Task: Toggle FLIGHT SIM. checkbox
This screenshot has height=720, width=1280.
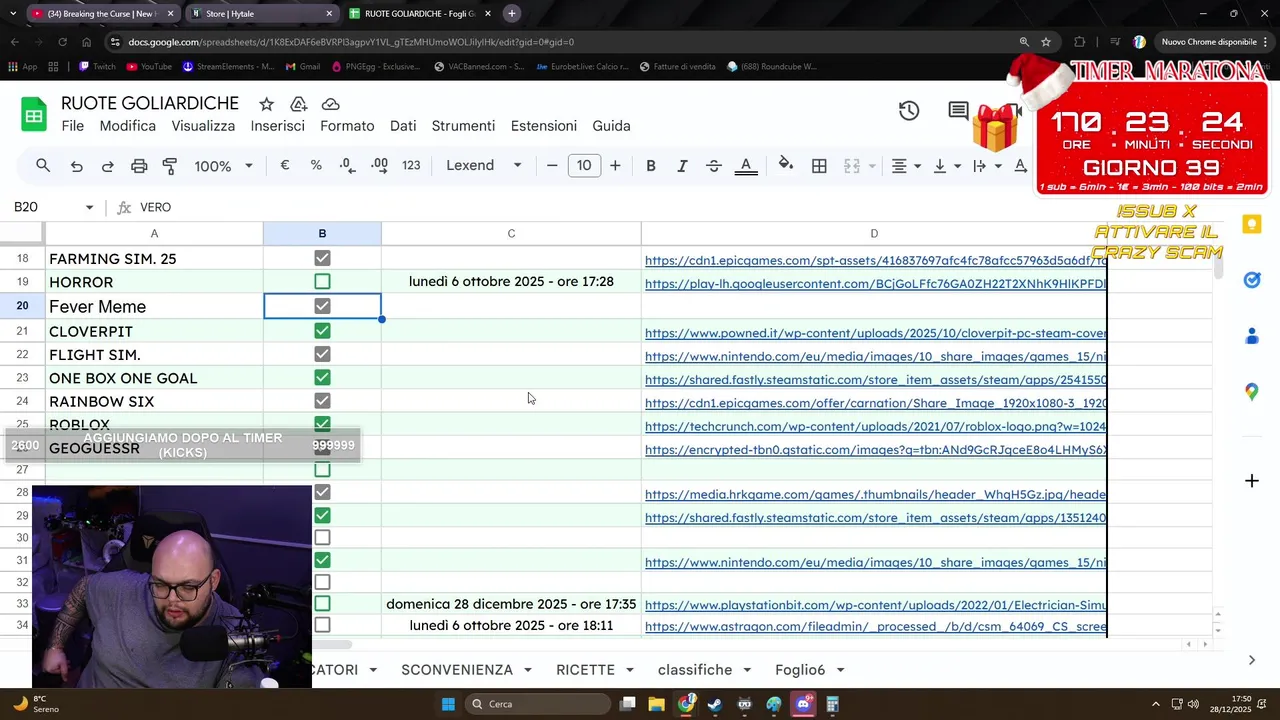Action: [x=322, y=354]
